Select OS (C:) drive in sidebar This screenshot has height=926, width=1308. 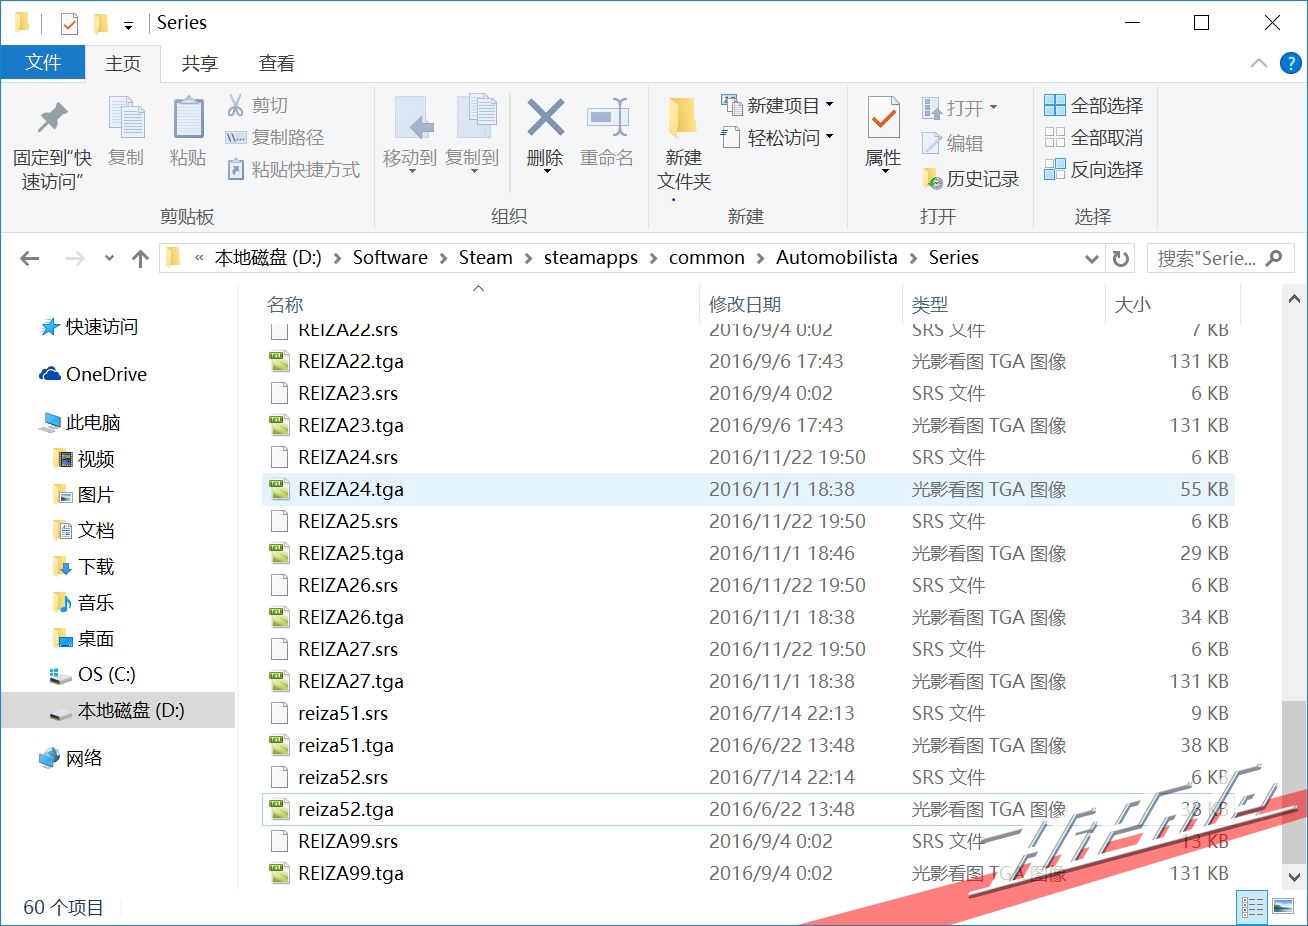coord(93,674)
